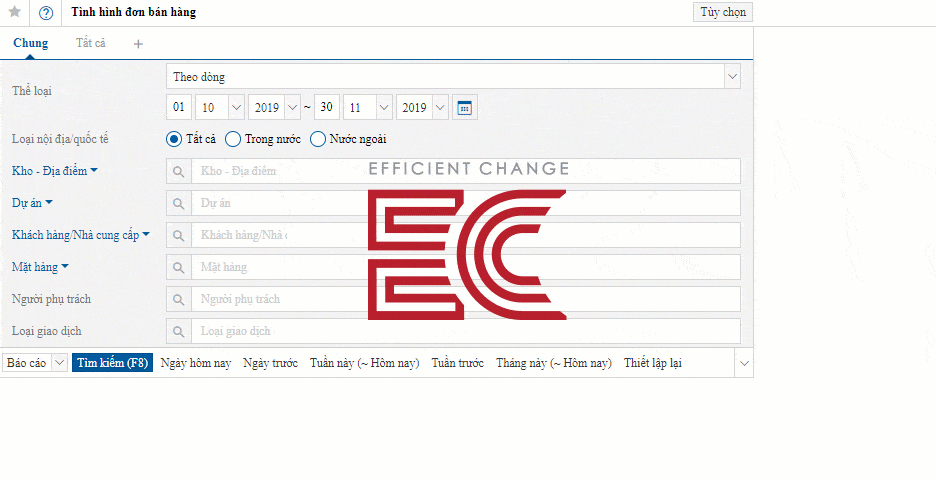
Task: Click the Tình hình đơn bán hàng title
Action: [x=134, y=13]
